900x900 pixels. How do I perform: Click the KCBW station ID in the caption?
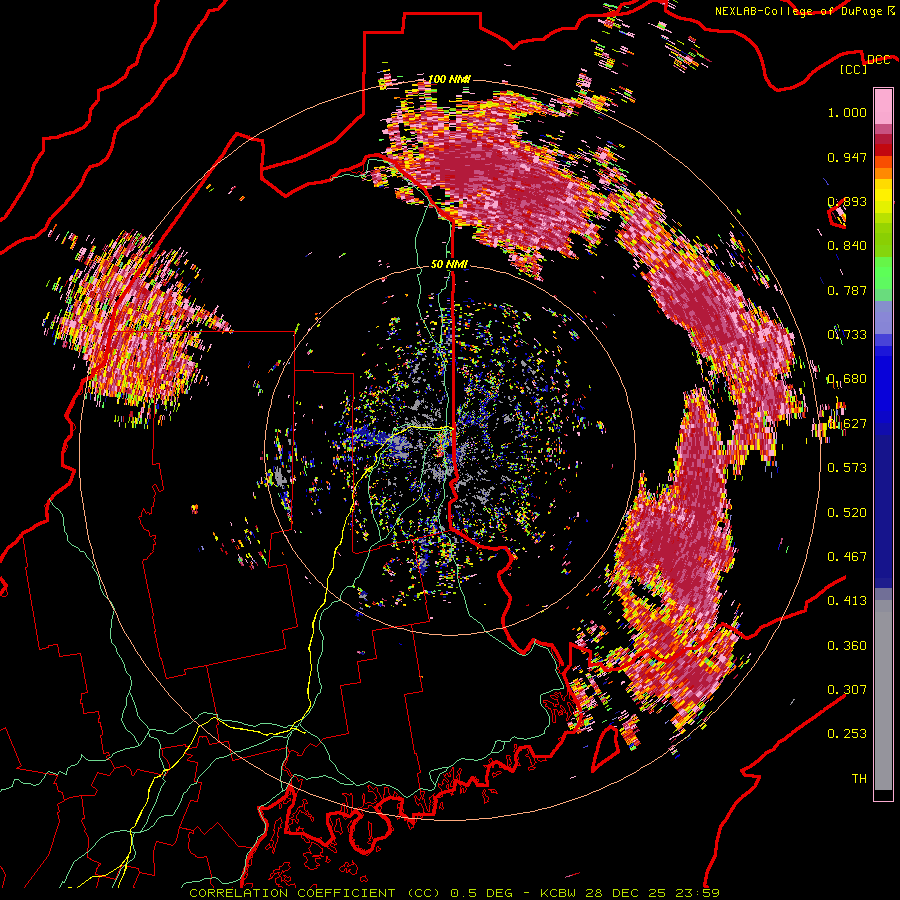tap(560, 893)
